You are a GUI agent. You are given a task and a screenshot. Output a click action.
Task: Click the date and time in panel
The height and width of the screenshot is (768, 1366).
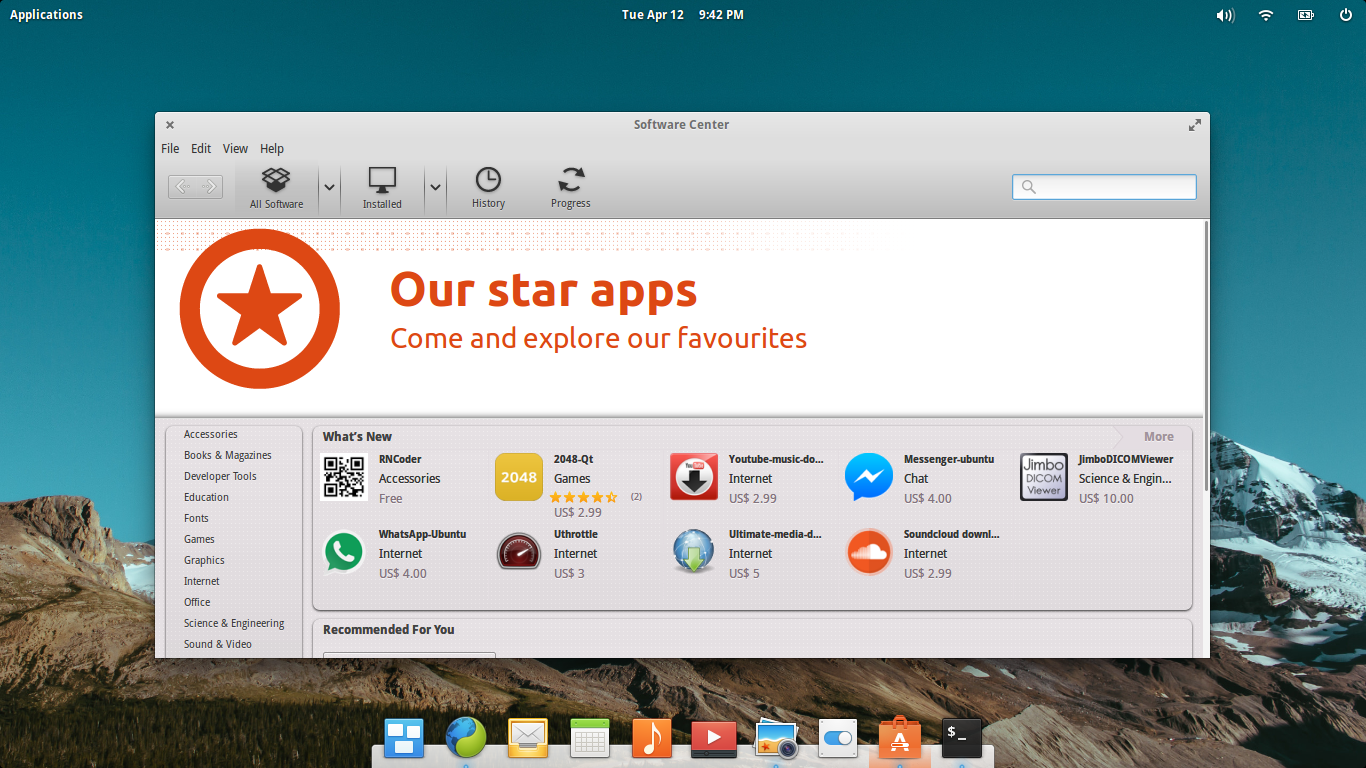pyautogui.click(x=683, y=14)
